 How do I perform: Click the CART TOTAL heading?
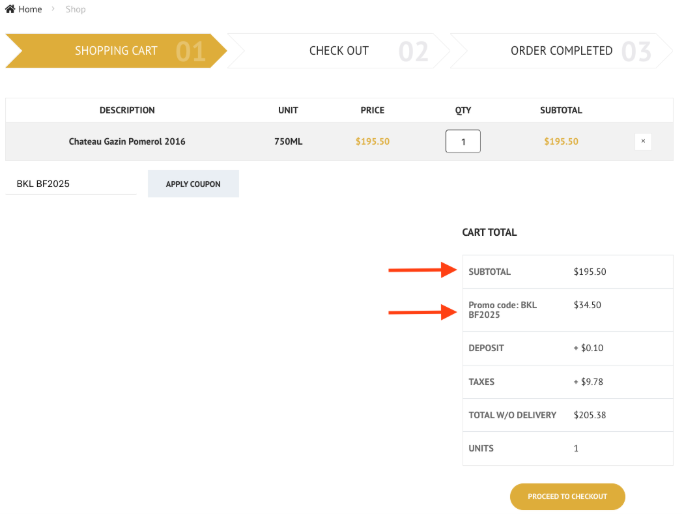click(x=489, y=232)
